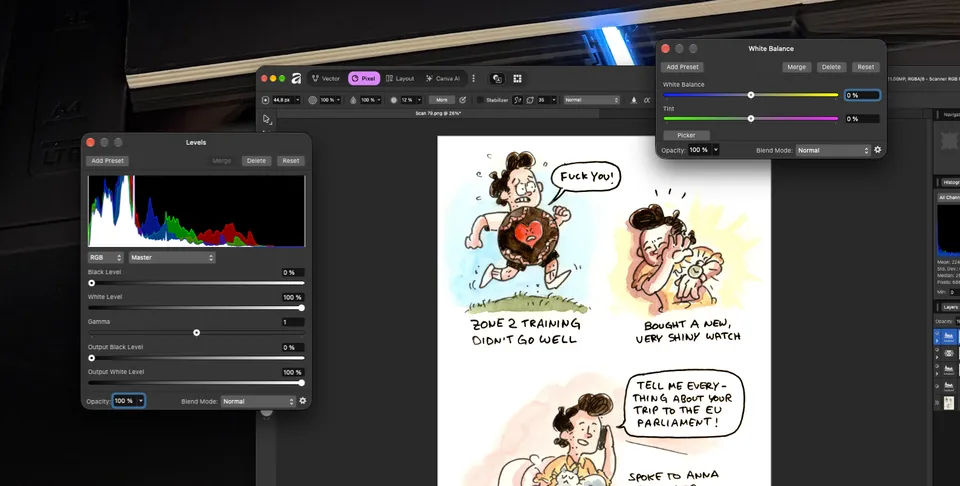The height and width of the screenshot is (486, 960).
Task: Open the Levels Blend Mode Normal dropdown
Action: (x=258, y=402)
